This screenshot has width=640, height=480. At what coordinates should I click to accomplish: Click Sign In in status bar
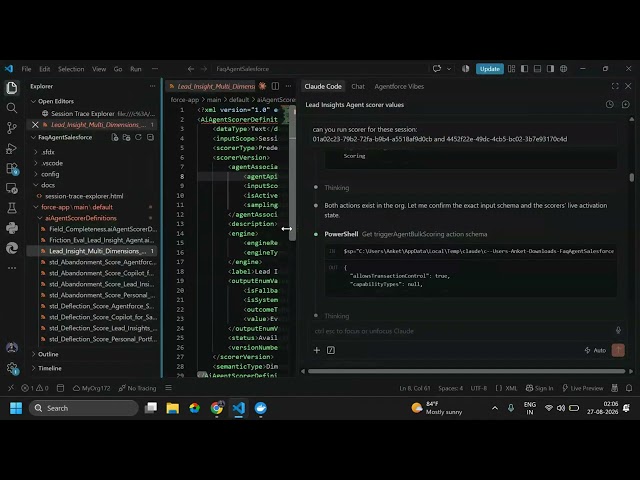click(540, 388)
